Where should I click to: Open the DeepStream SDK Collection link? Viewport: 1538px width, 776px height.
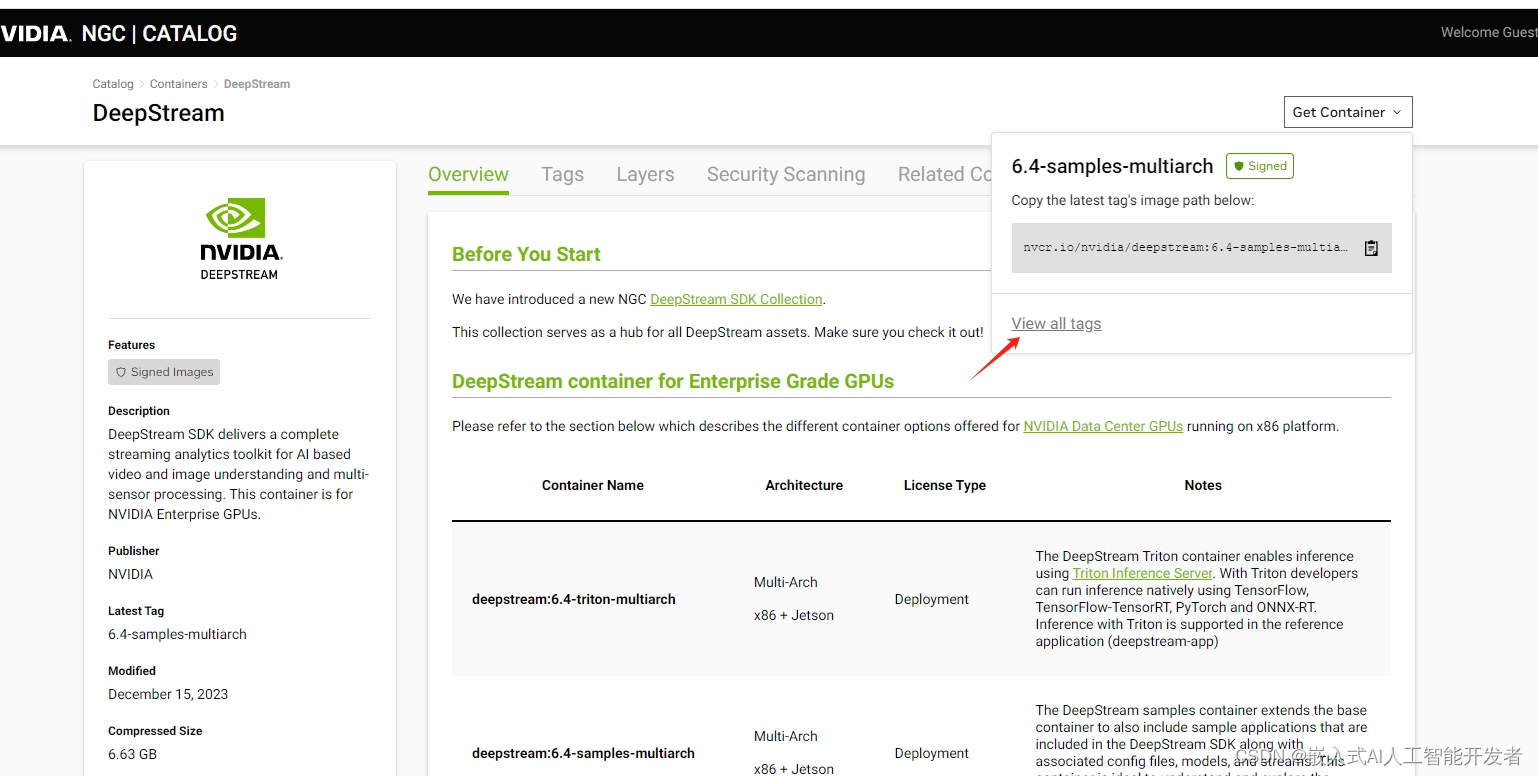737,298
